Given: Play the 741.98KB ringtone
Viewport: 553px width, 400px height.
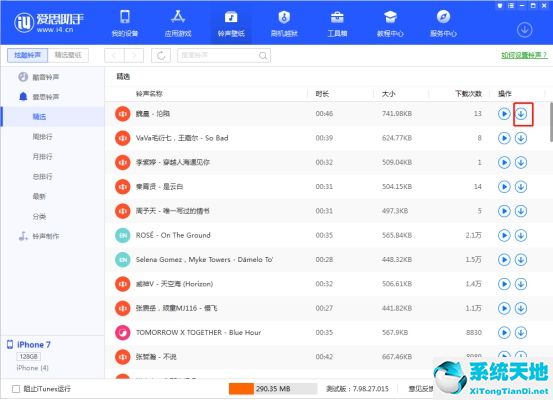Looking at the screenshot, I should (x=504, y=114).
